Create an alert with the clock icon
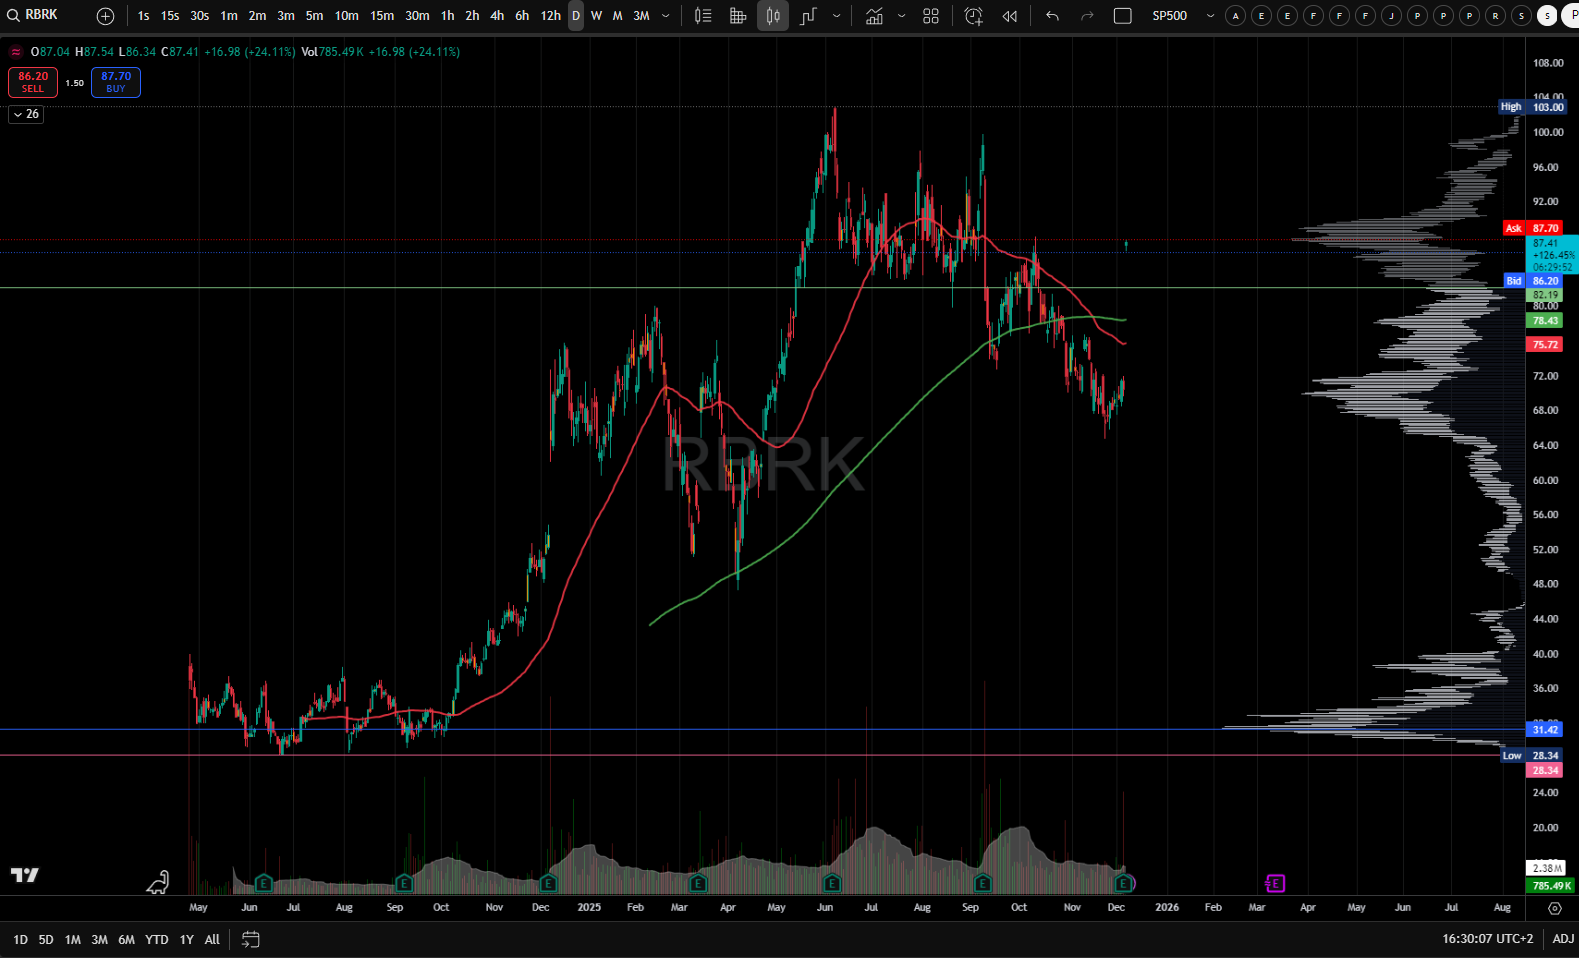This screenshot has width=1579, height=958. point(973,16)
